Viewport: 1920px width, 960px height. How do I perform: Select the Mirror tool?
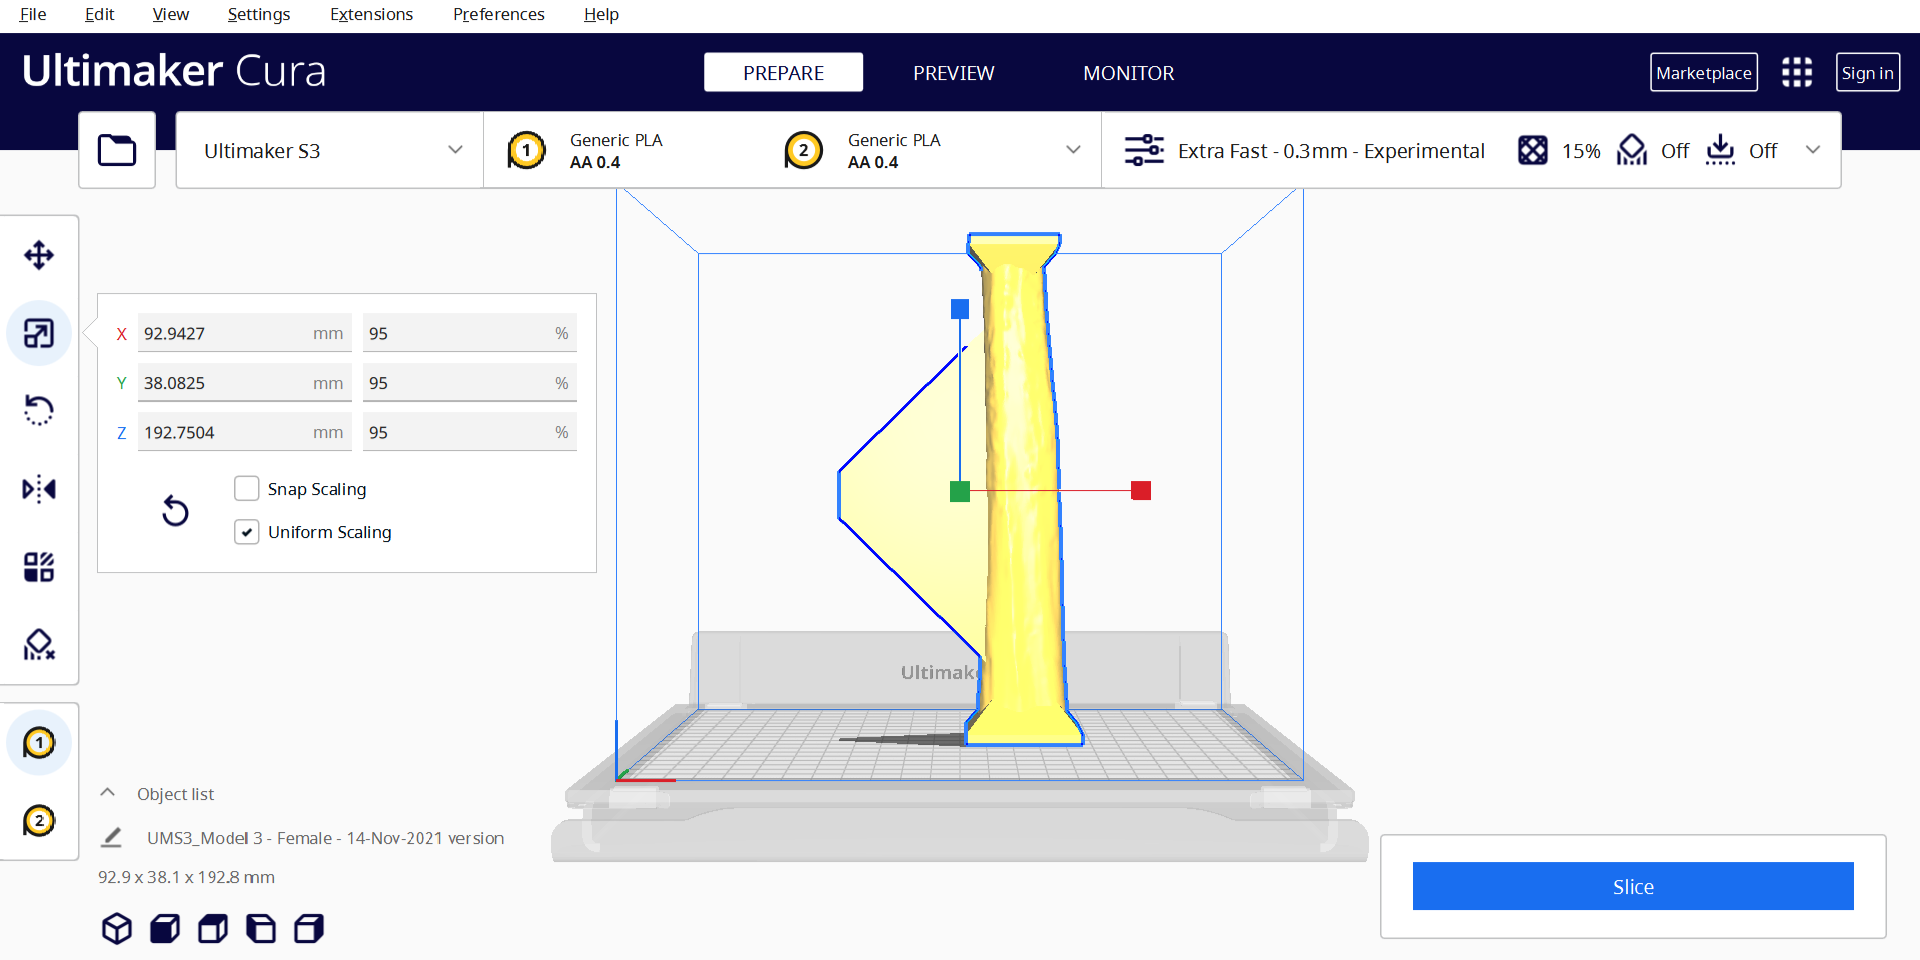pyautogui.click(x=39, y=489)
